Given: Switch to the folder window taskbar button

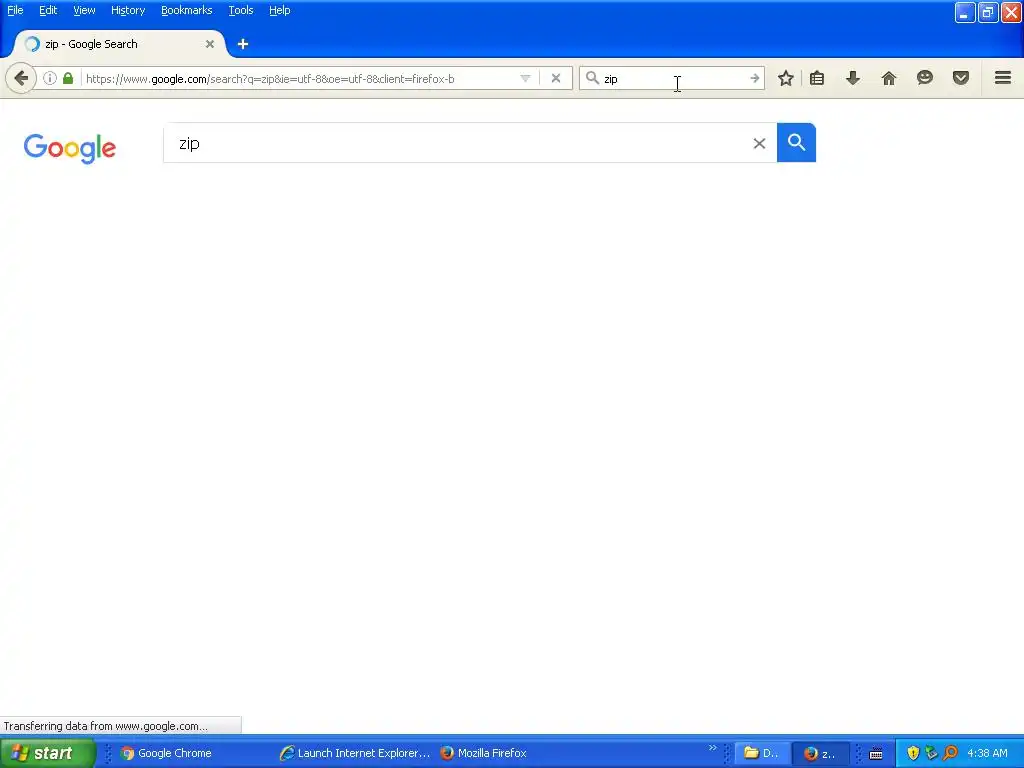Looking at the screenshot, I should tap(761, 753).
